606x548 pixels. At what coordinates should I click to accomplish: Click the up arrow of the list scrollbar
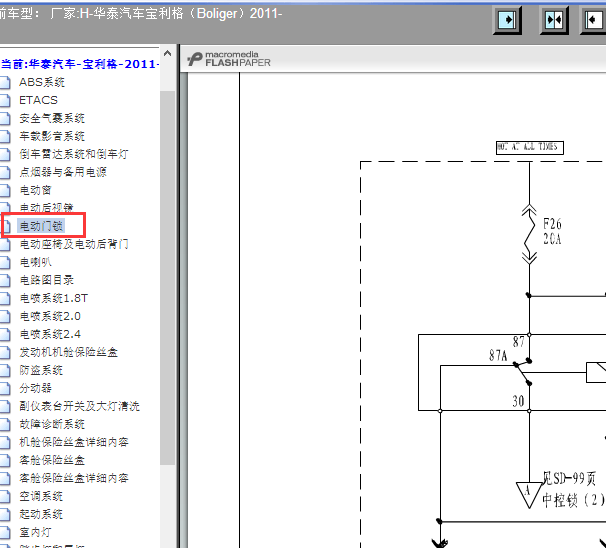(x=167, y=54)
